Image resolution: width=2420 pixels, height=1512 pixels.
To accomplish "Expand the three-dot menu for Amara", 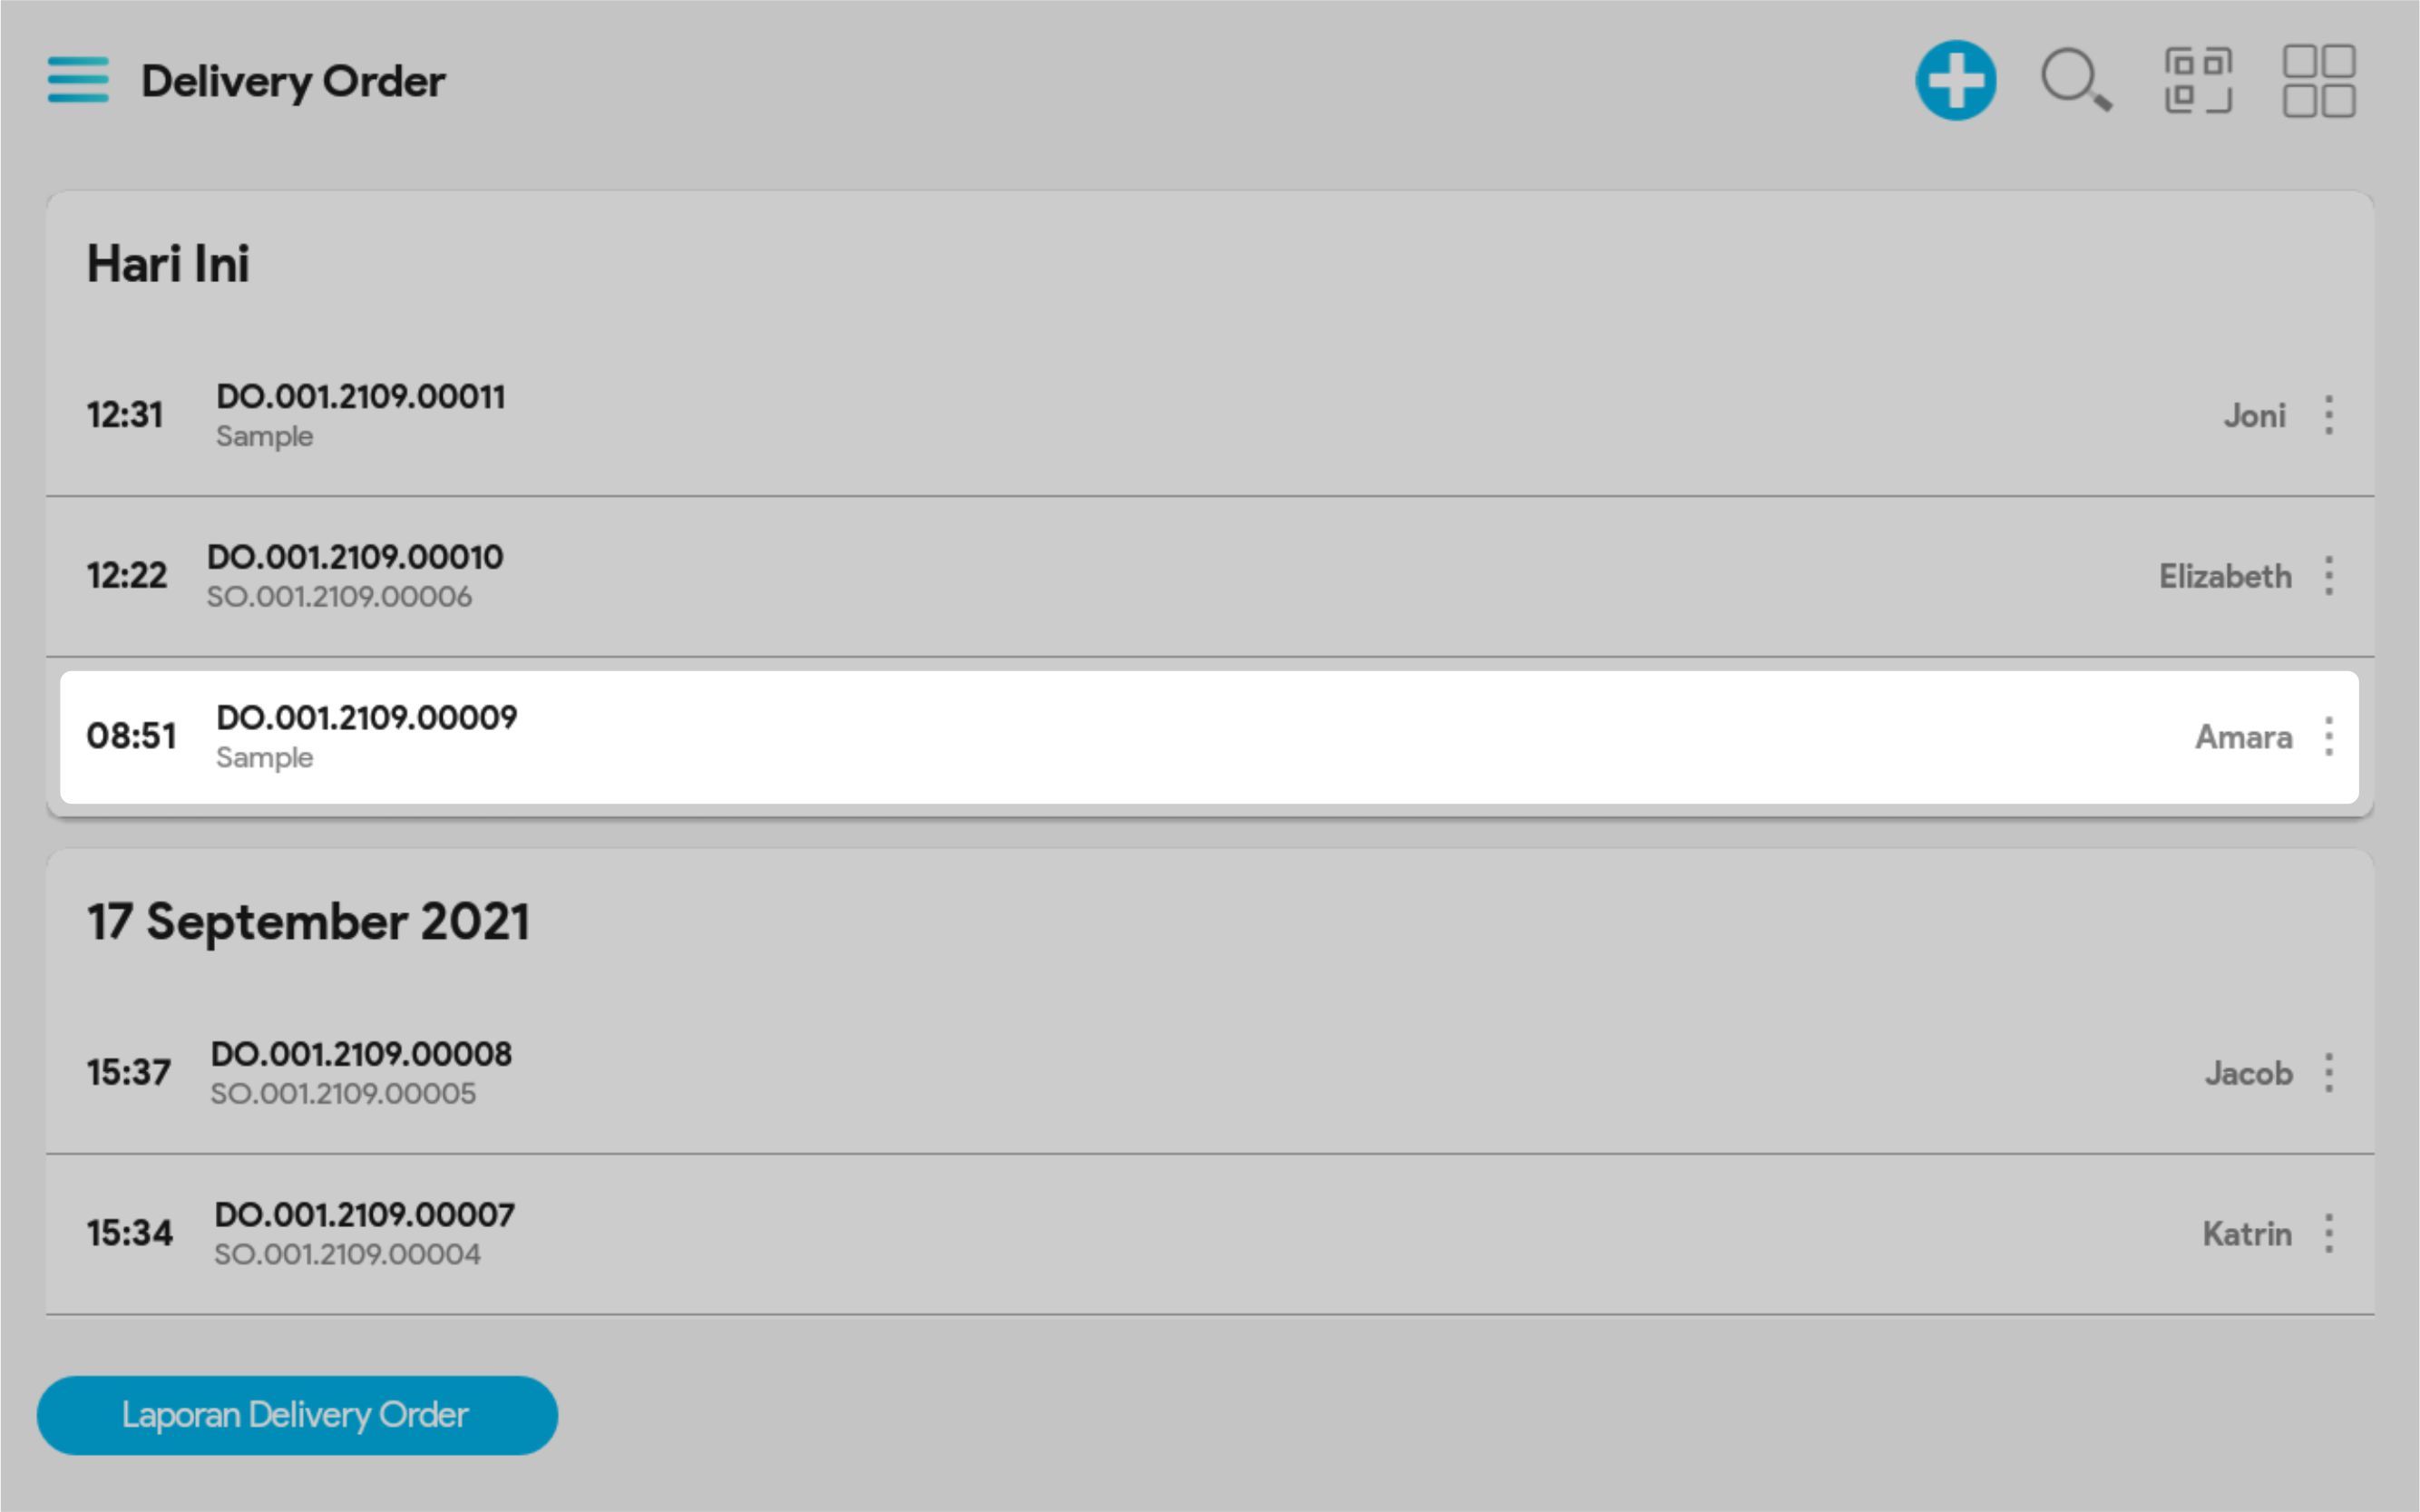I will 2329,737.
